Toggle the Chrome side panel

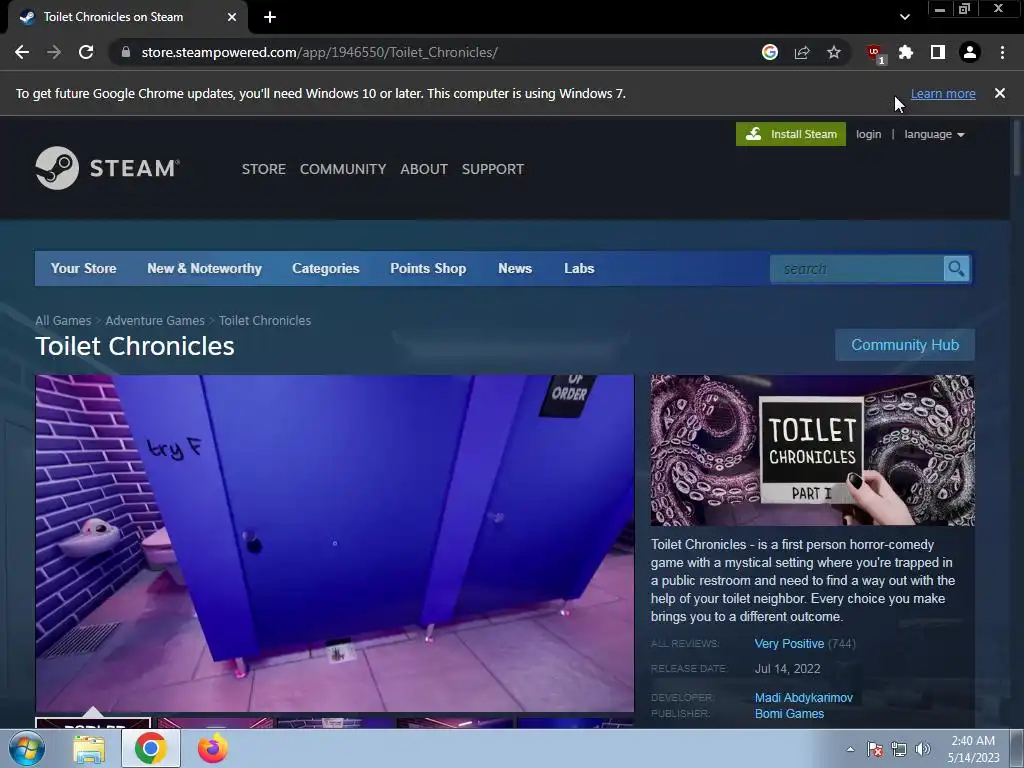click(938, 52)
